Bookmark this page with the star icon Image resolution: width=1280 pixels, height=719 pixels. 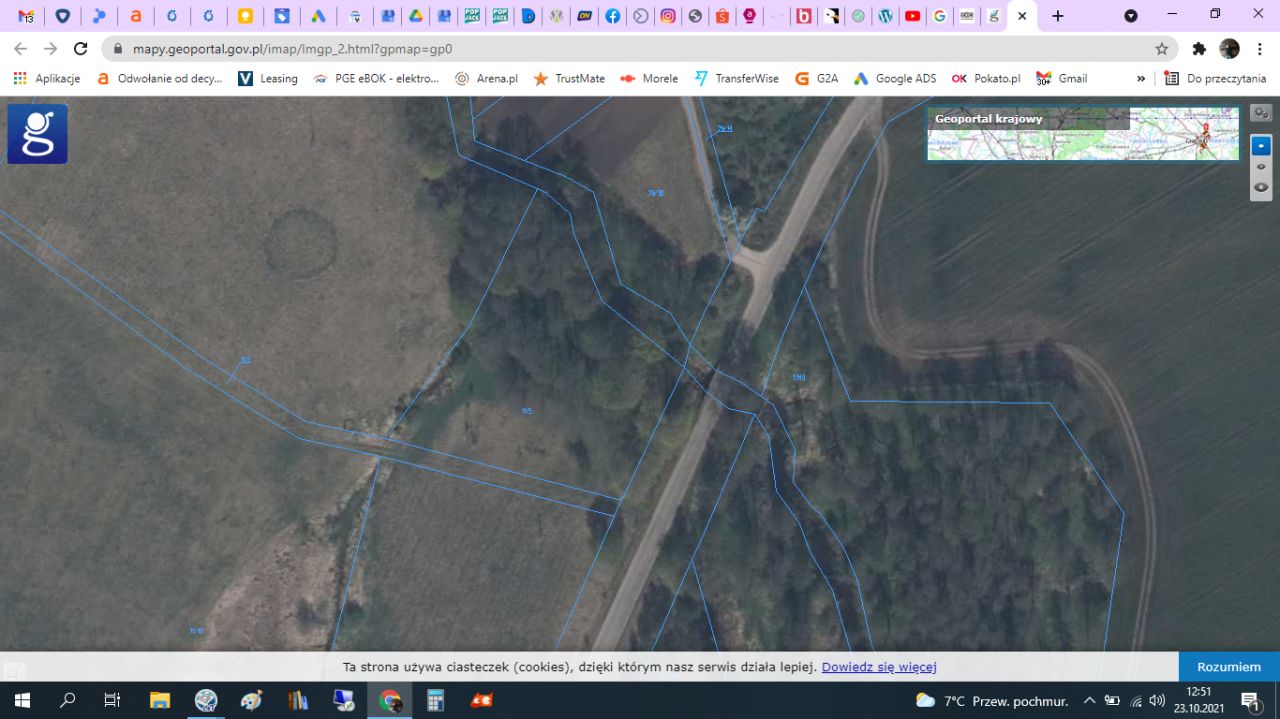click(1161, 49)
